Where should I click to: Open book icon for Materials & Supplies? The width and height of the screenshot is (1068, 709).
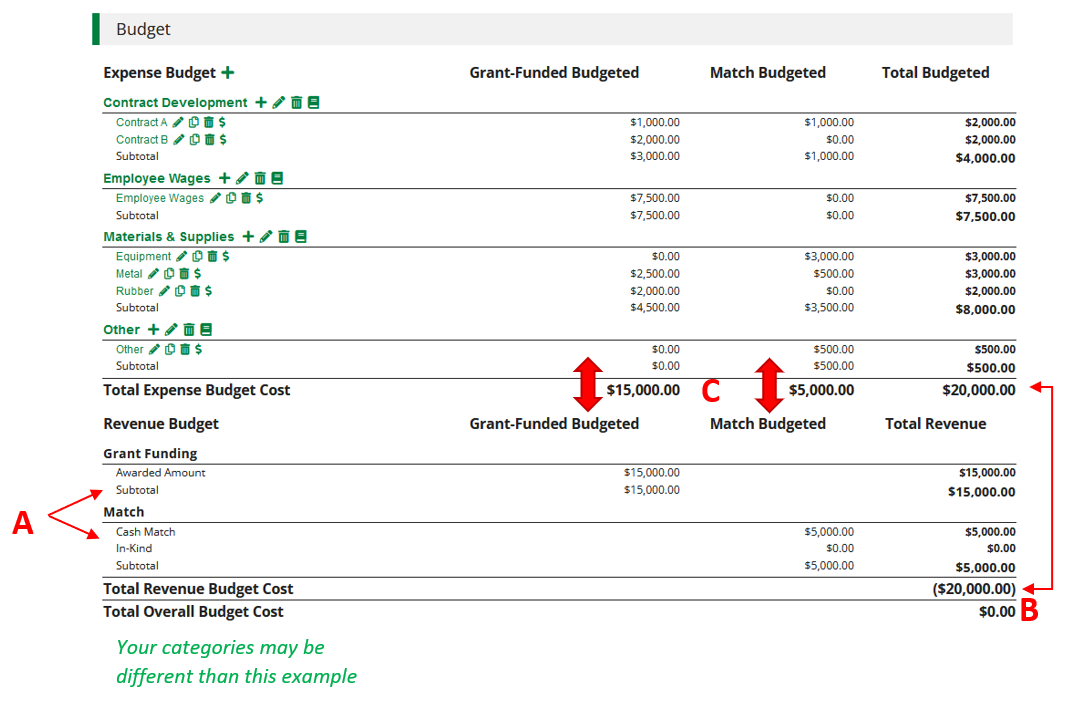coord(301,237)
